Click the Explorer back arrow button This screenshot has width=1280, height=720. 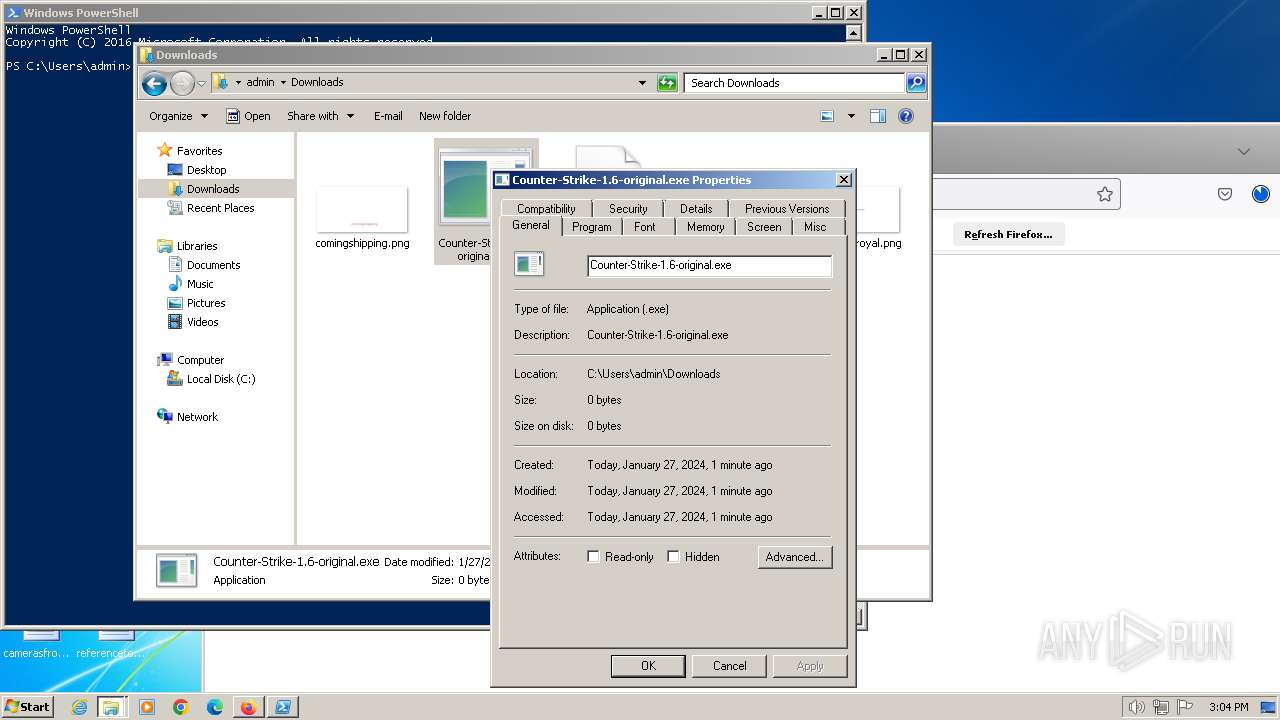point(154,83)
